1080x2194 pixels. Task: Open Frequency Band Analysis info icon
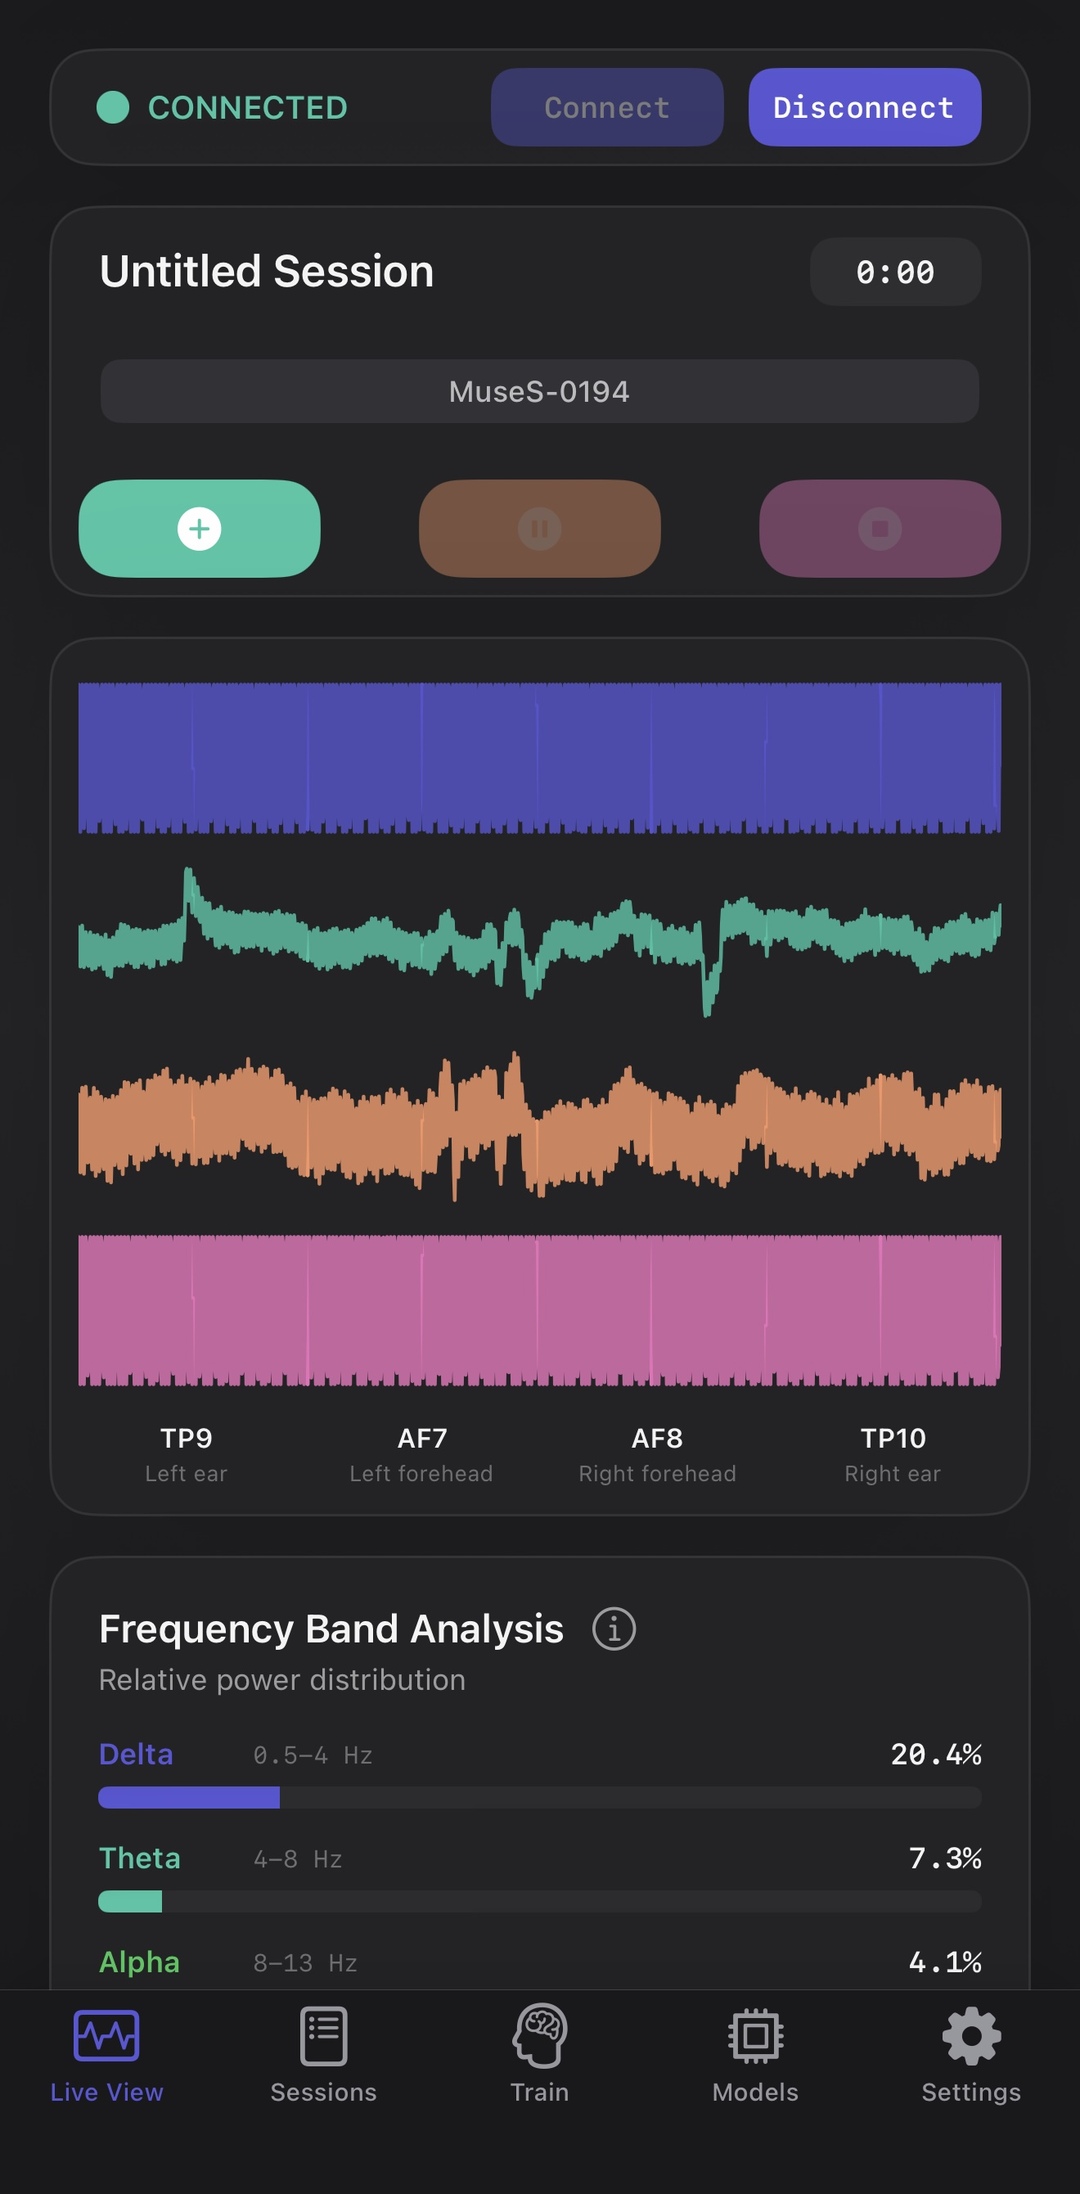613,1629
